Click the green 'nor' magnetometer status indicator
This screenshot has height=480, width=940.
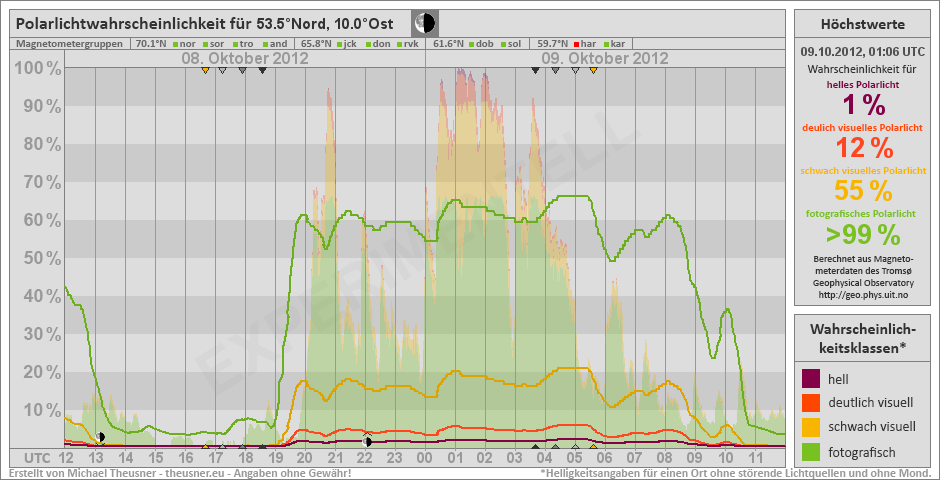coord(175,44)
